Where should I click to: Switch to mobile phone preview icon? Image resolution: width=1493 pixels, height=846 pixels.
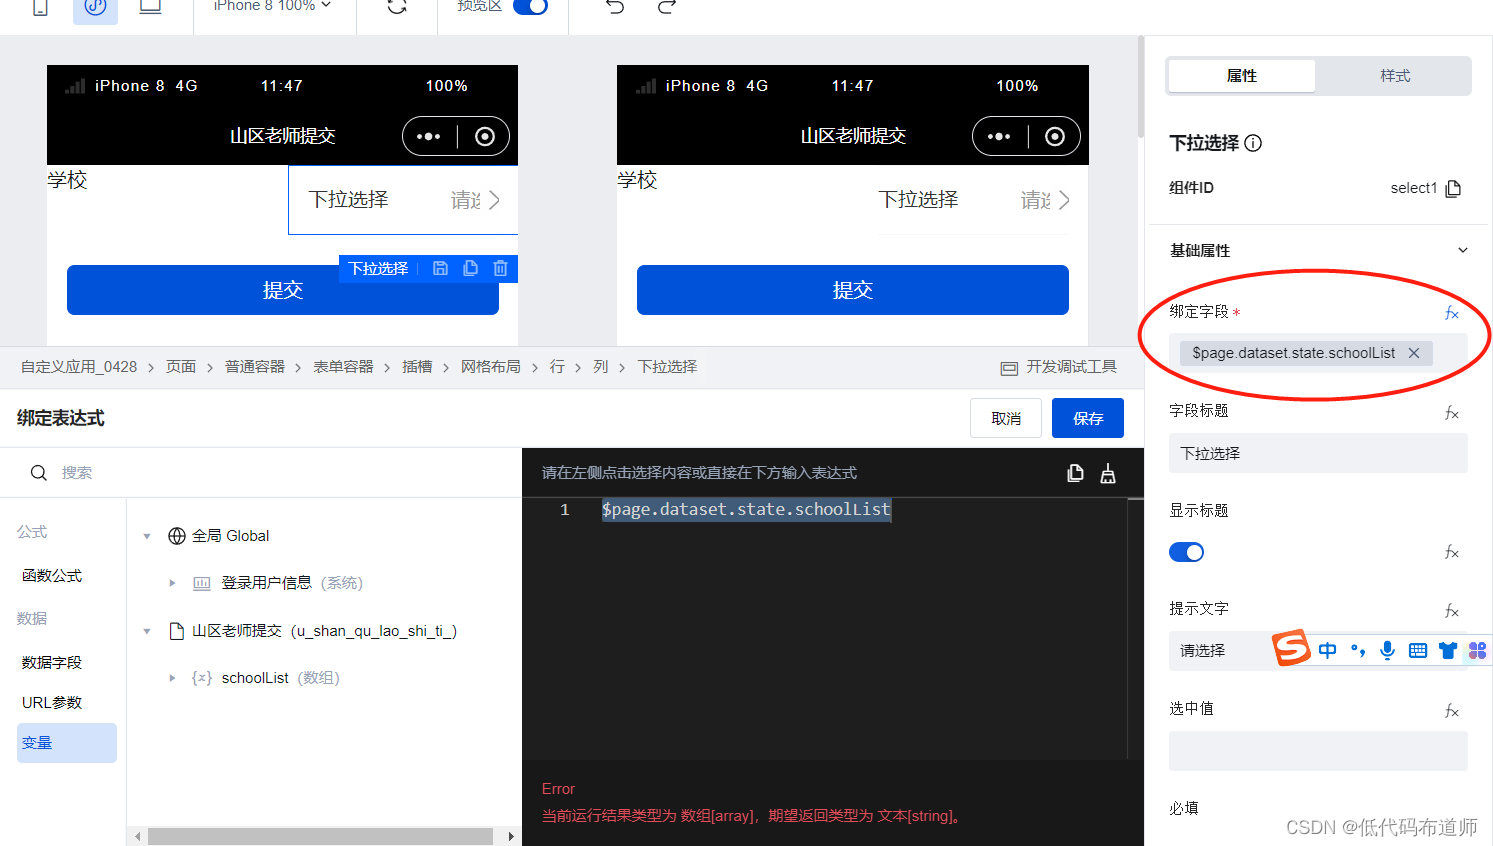pos(40,7)
